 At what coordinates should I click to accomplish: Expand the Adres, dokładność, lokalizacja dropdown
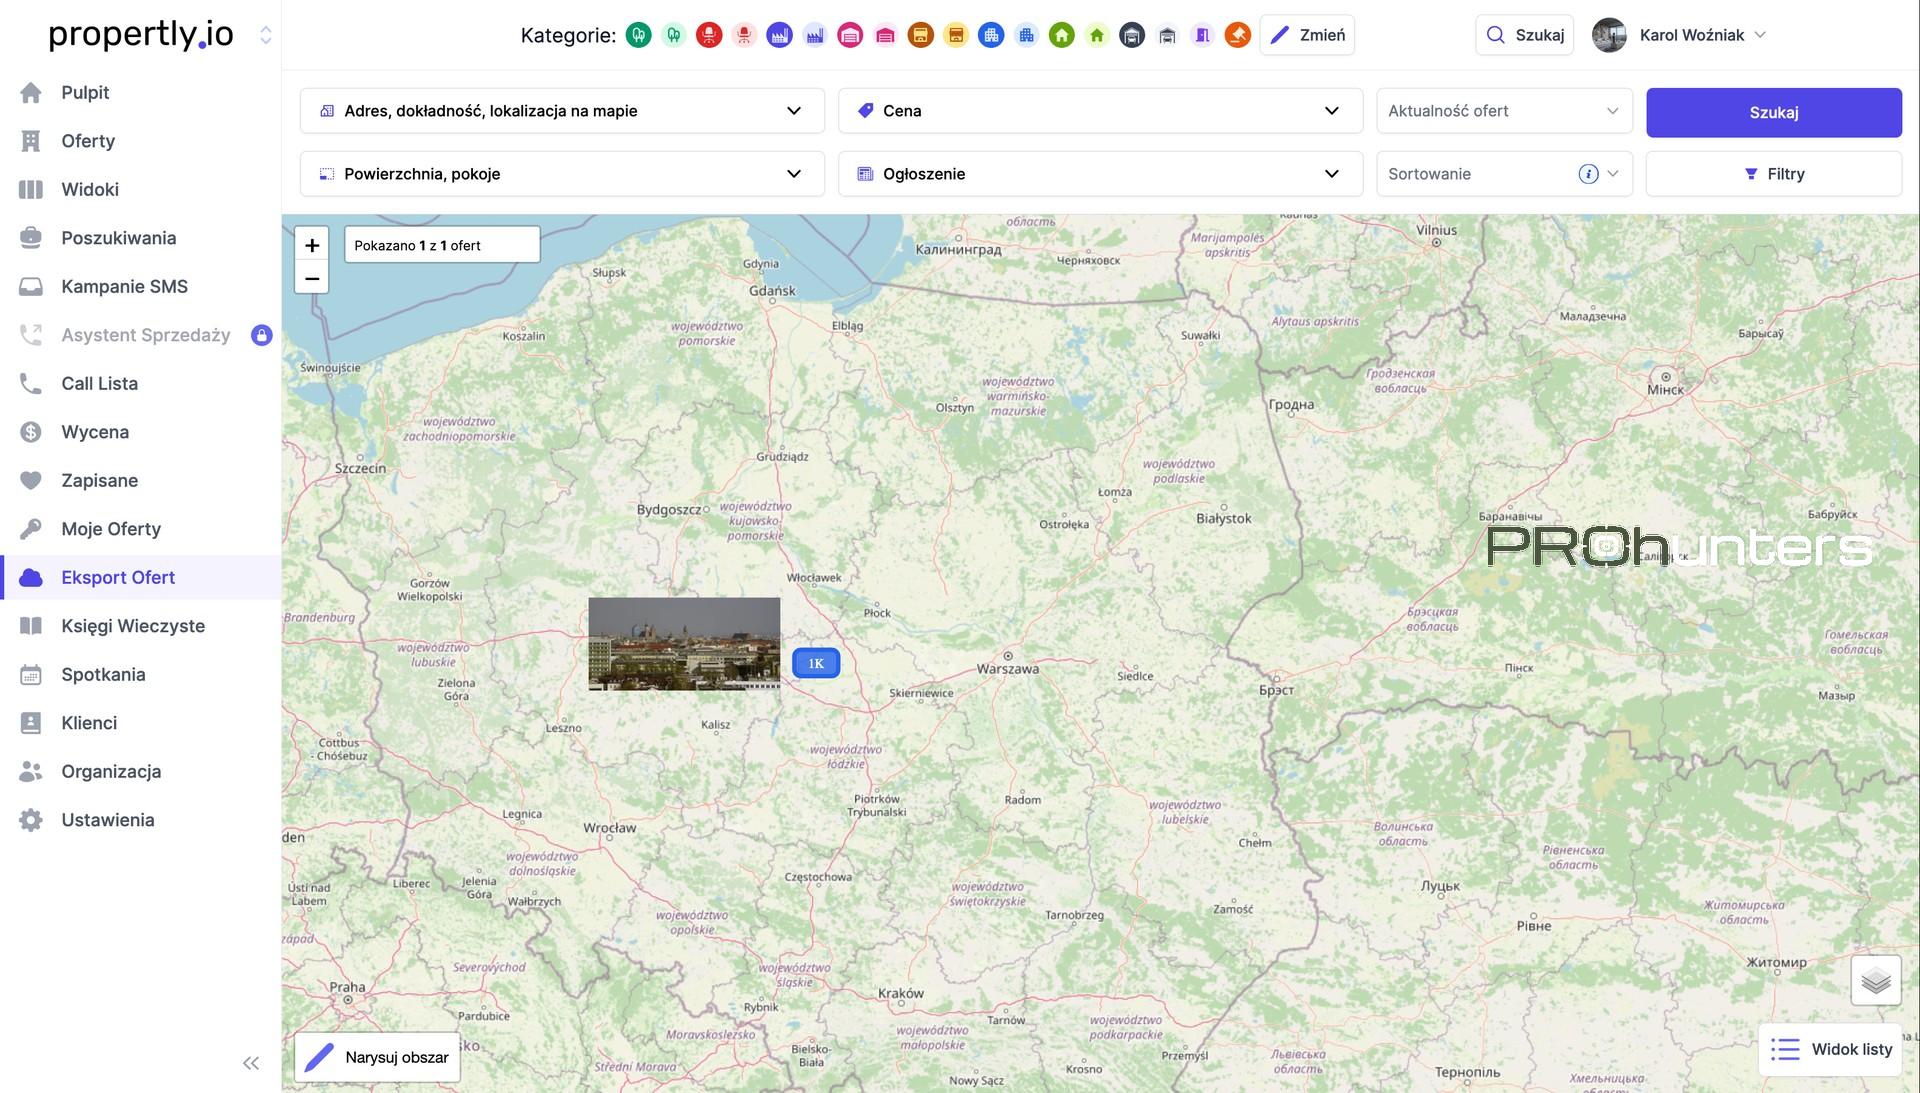(562, 111)
